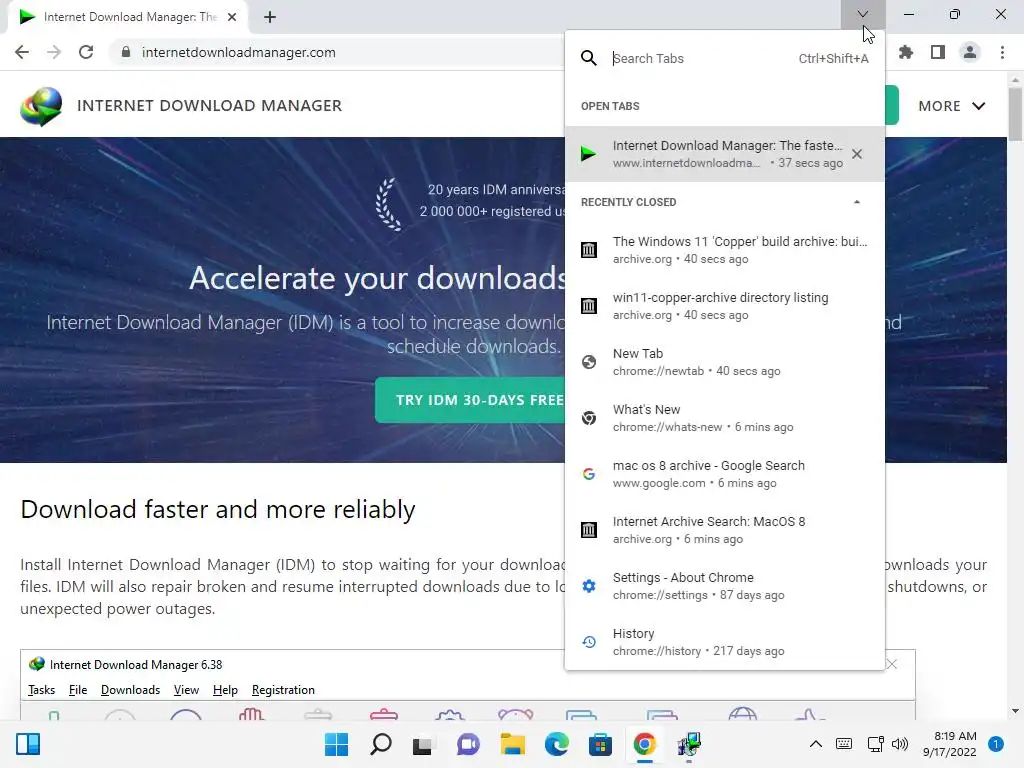This screenshot has height=768, width=1024.
Task: Reopen win11-copper-archive directory listing
Action: click(724, 306)
